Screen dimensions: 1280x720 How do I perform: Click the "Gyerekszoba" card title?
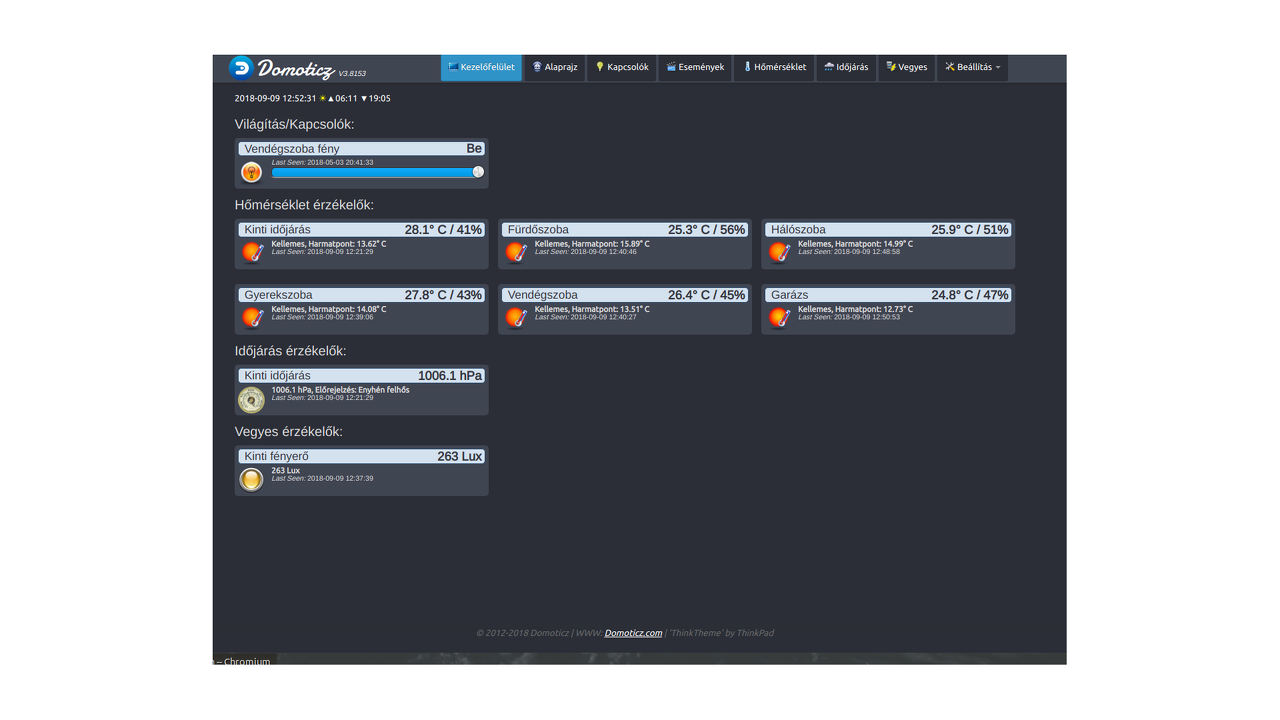pyautogui.click(x=278, y=295)
